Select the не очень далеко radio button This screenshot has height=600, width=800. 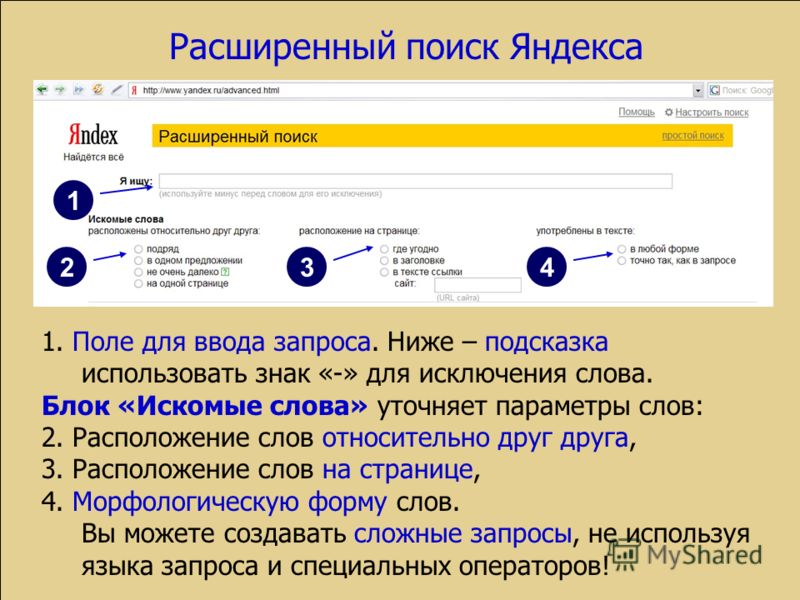coord(138,272)
